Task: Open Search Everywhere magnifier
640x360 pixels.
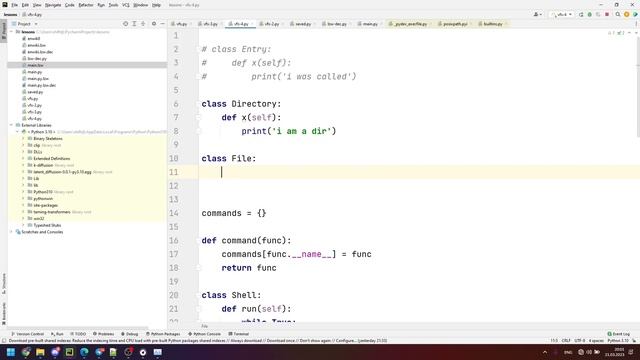Action: pyautogui.click(x=618, y=14)
